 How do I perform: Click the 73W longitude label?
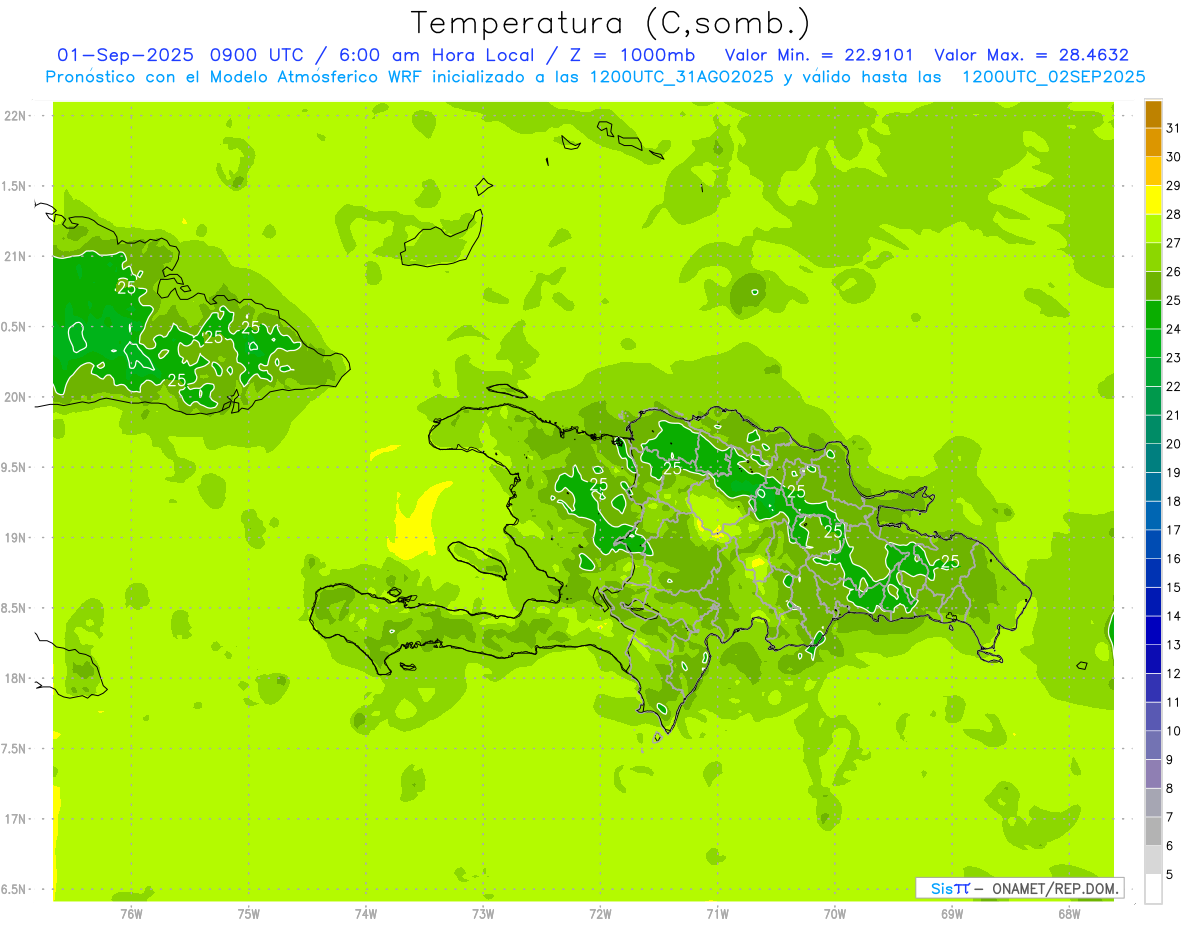[x=482, y=914]
